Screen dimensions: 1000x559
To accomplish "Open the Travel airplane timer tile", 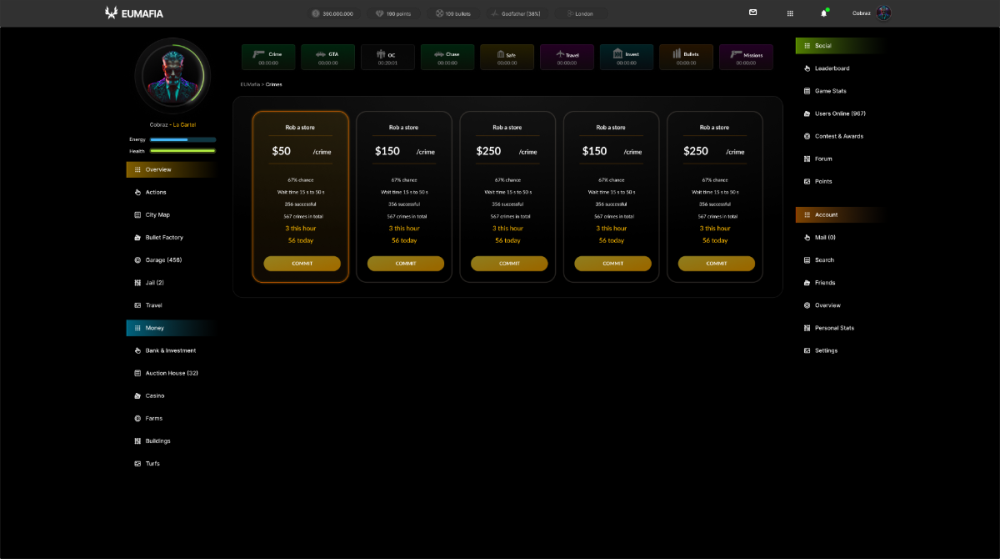I will click(566, 57).
